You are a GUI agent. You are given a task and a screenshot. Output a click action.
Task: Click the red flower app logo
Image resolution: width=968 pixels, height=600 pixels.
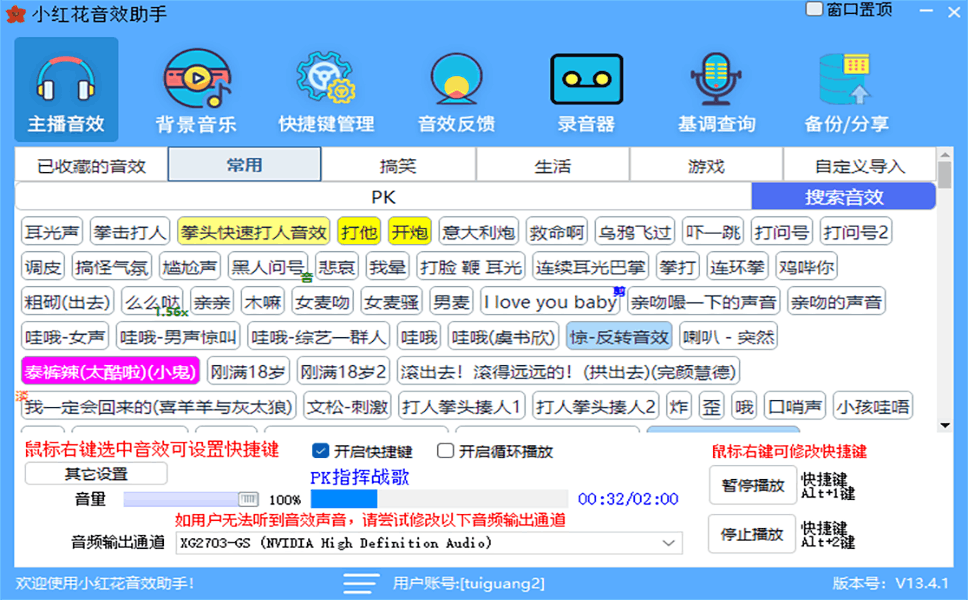tap(15, 14)
